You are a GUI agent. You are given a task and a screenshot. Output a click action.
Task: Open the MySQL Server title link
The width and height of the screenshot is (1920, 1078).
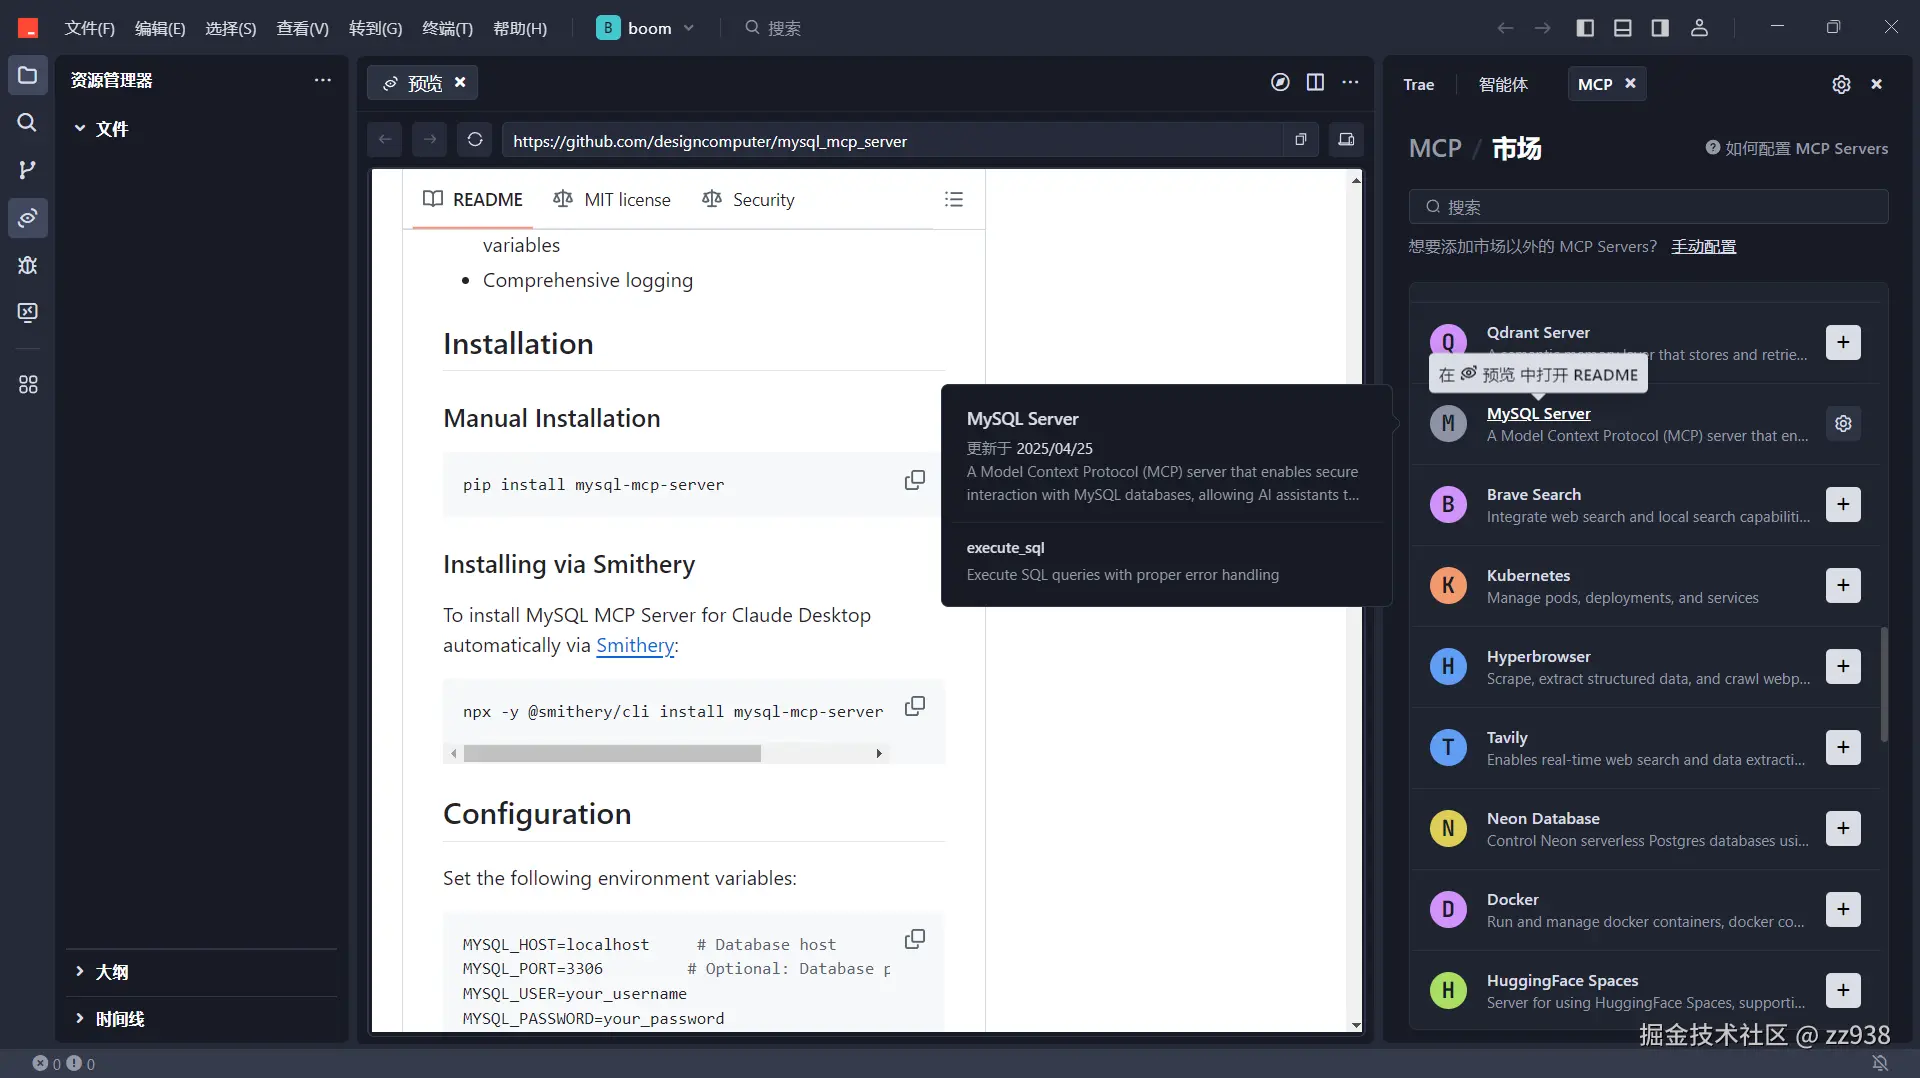(1538, 414)
